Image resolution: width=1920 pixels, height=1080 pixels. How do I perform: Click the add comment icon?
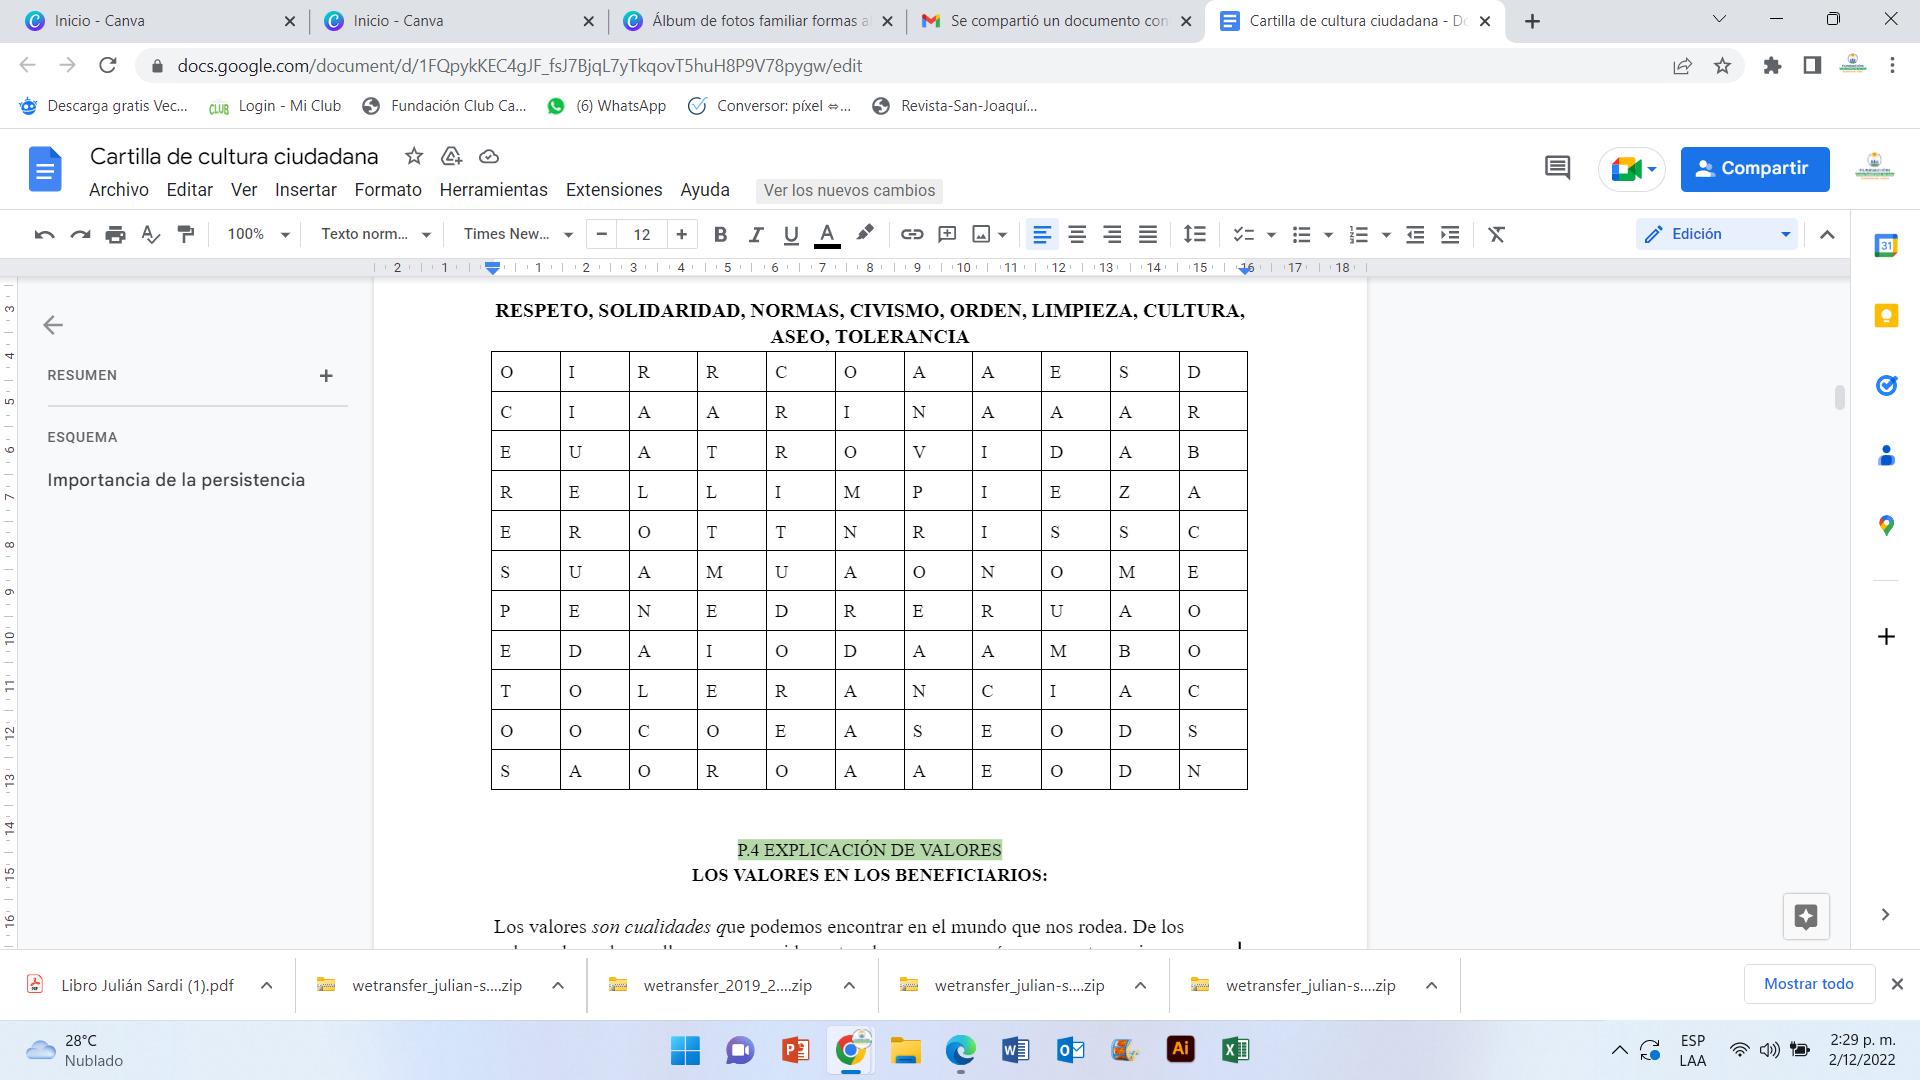946,234
